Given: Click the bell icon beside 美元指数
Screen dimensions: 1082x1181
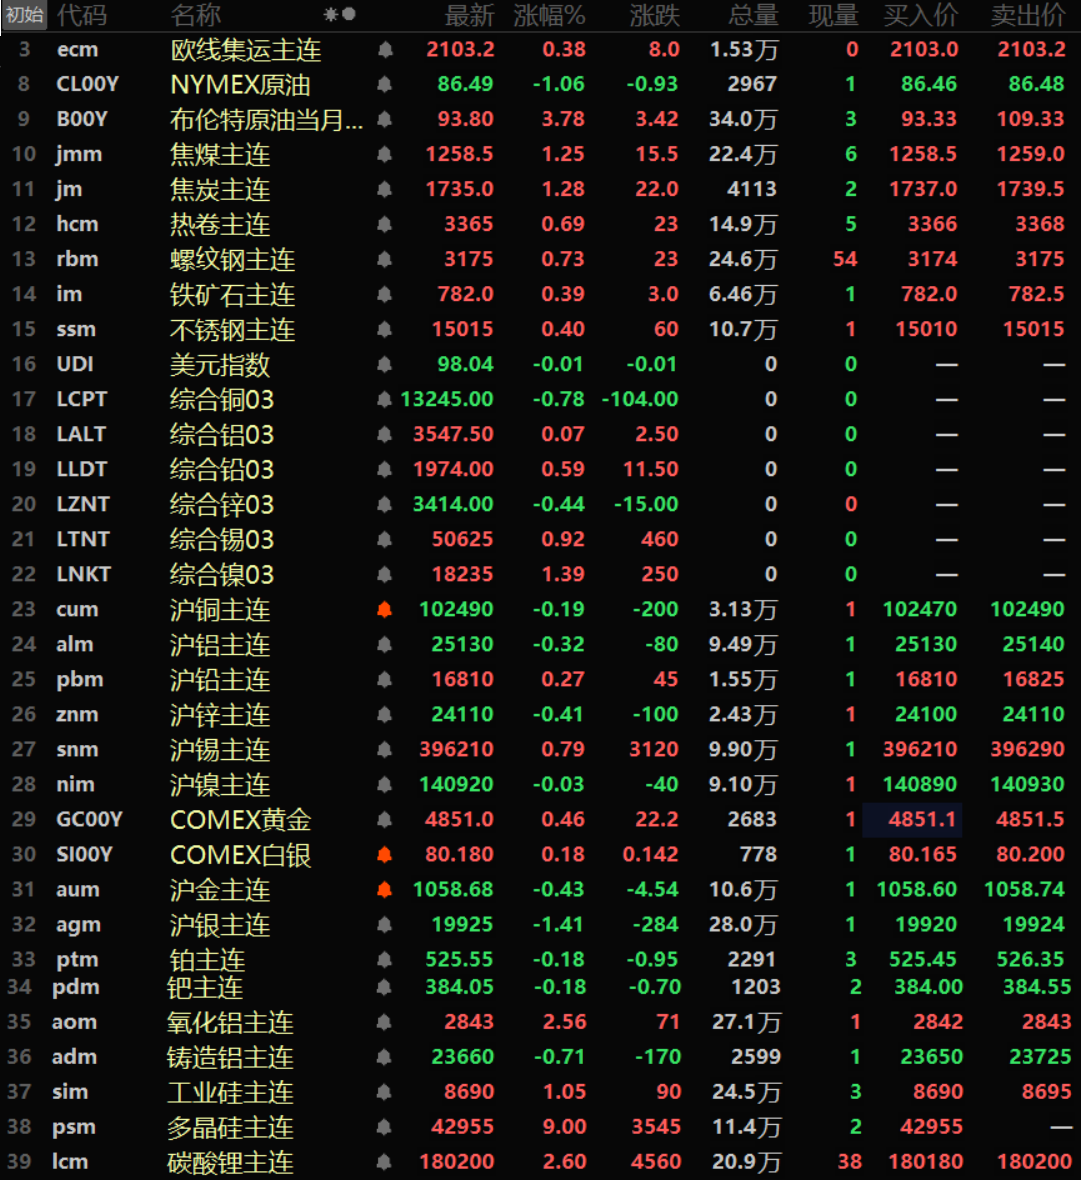Looking at the screenshot, I should 384,365.
